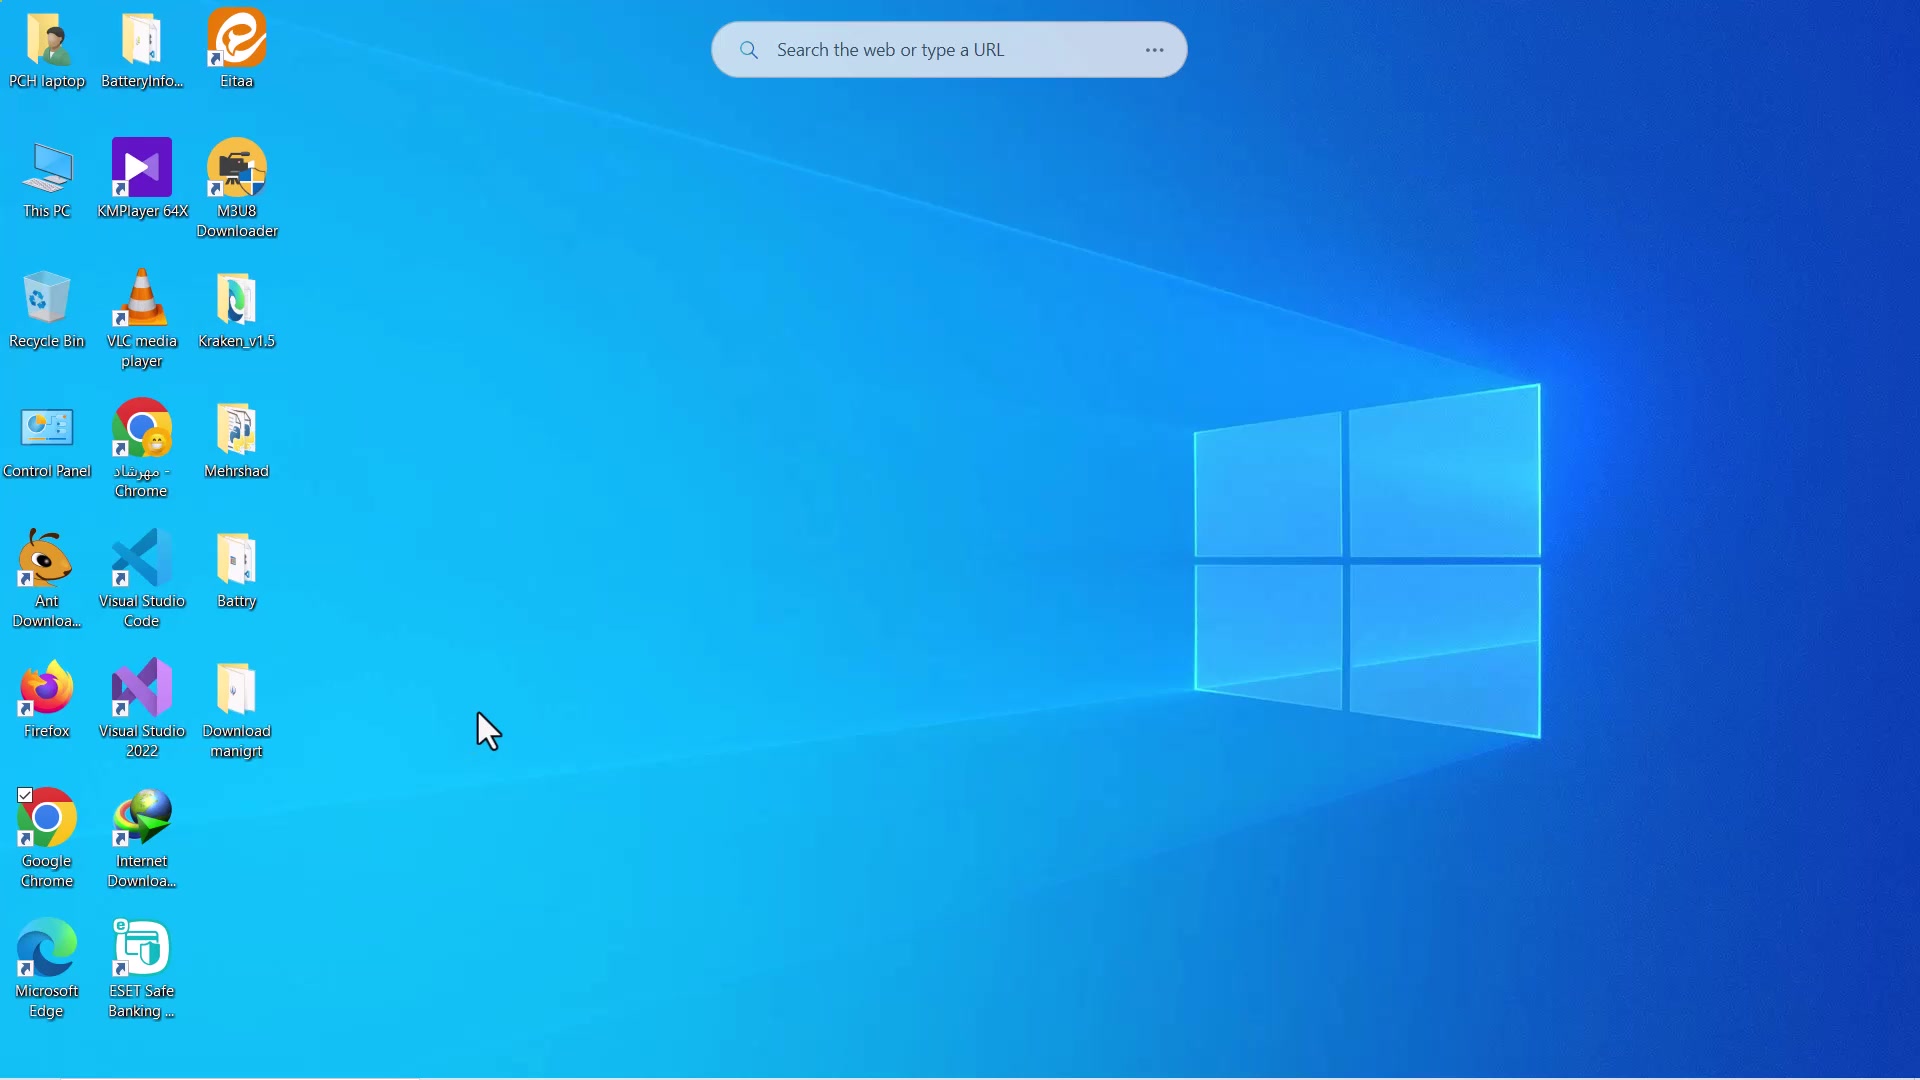Select the Download manigrt folder
The height and width of the screenshot is (1080, 1920).
pos(237,688)
